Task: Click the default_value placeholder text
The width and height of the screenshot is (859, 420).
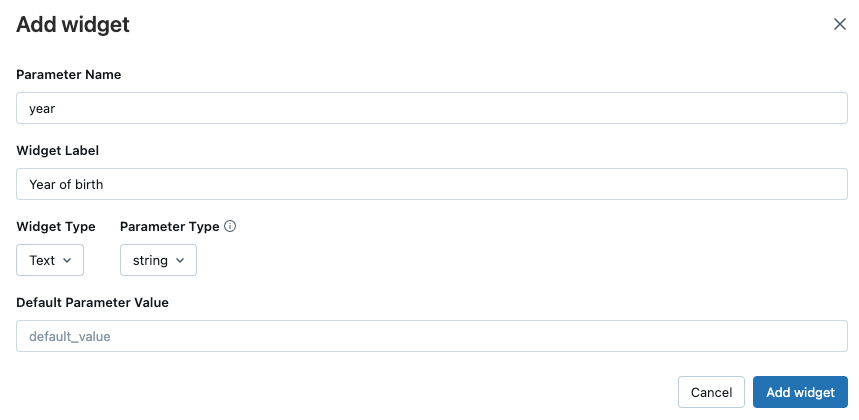Action: click(x=70, y=337)
